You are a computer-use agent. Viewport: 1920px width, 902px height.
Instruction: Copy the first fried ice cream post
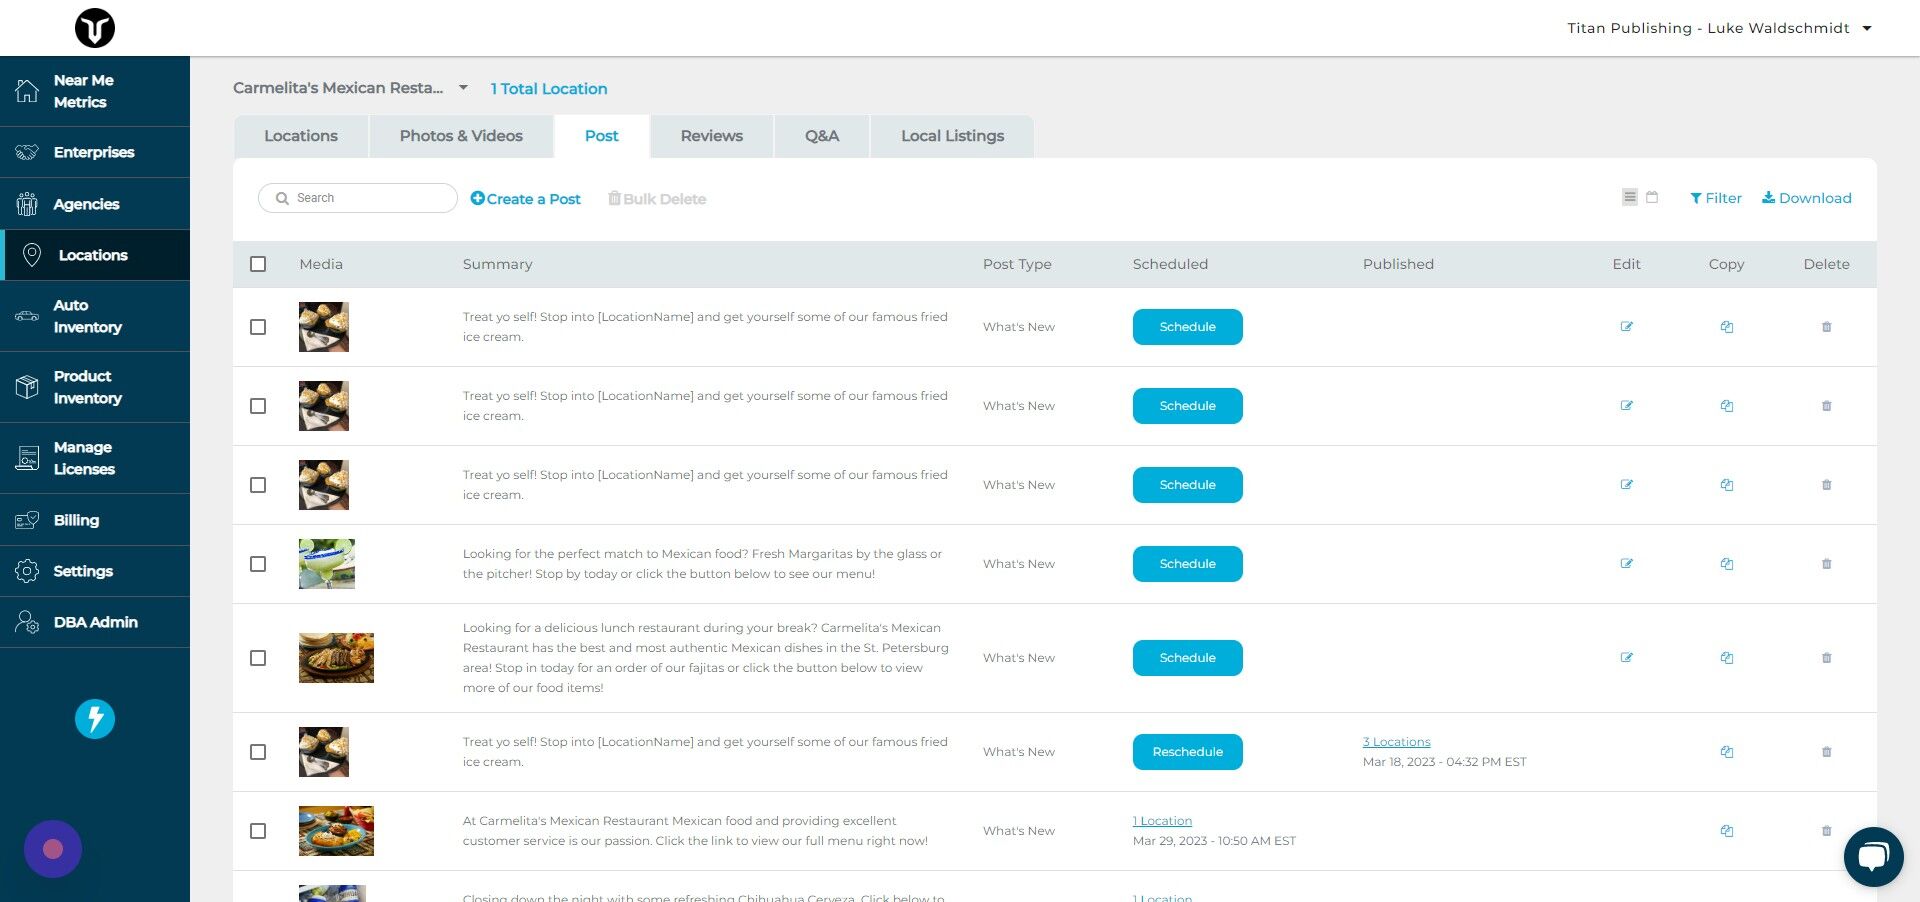tap(1727, 327)
